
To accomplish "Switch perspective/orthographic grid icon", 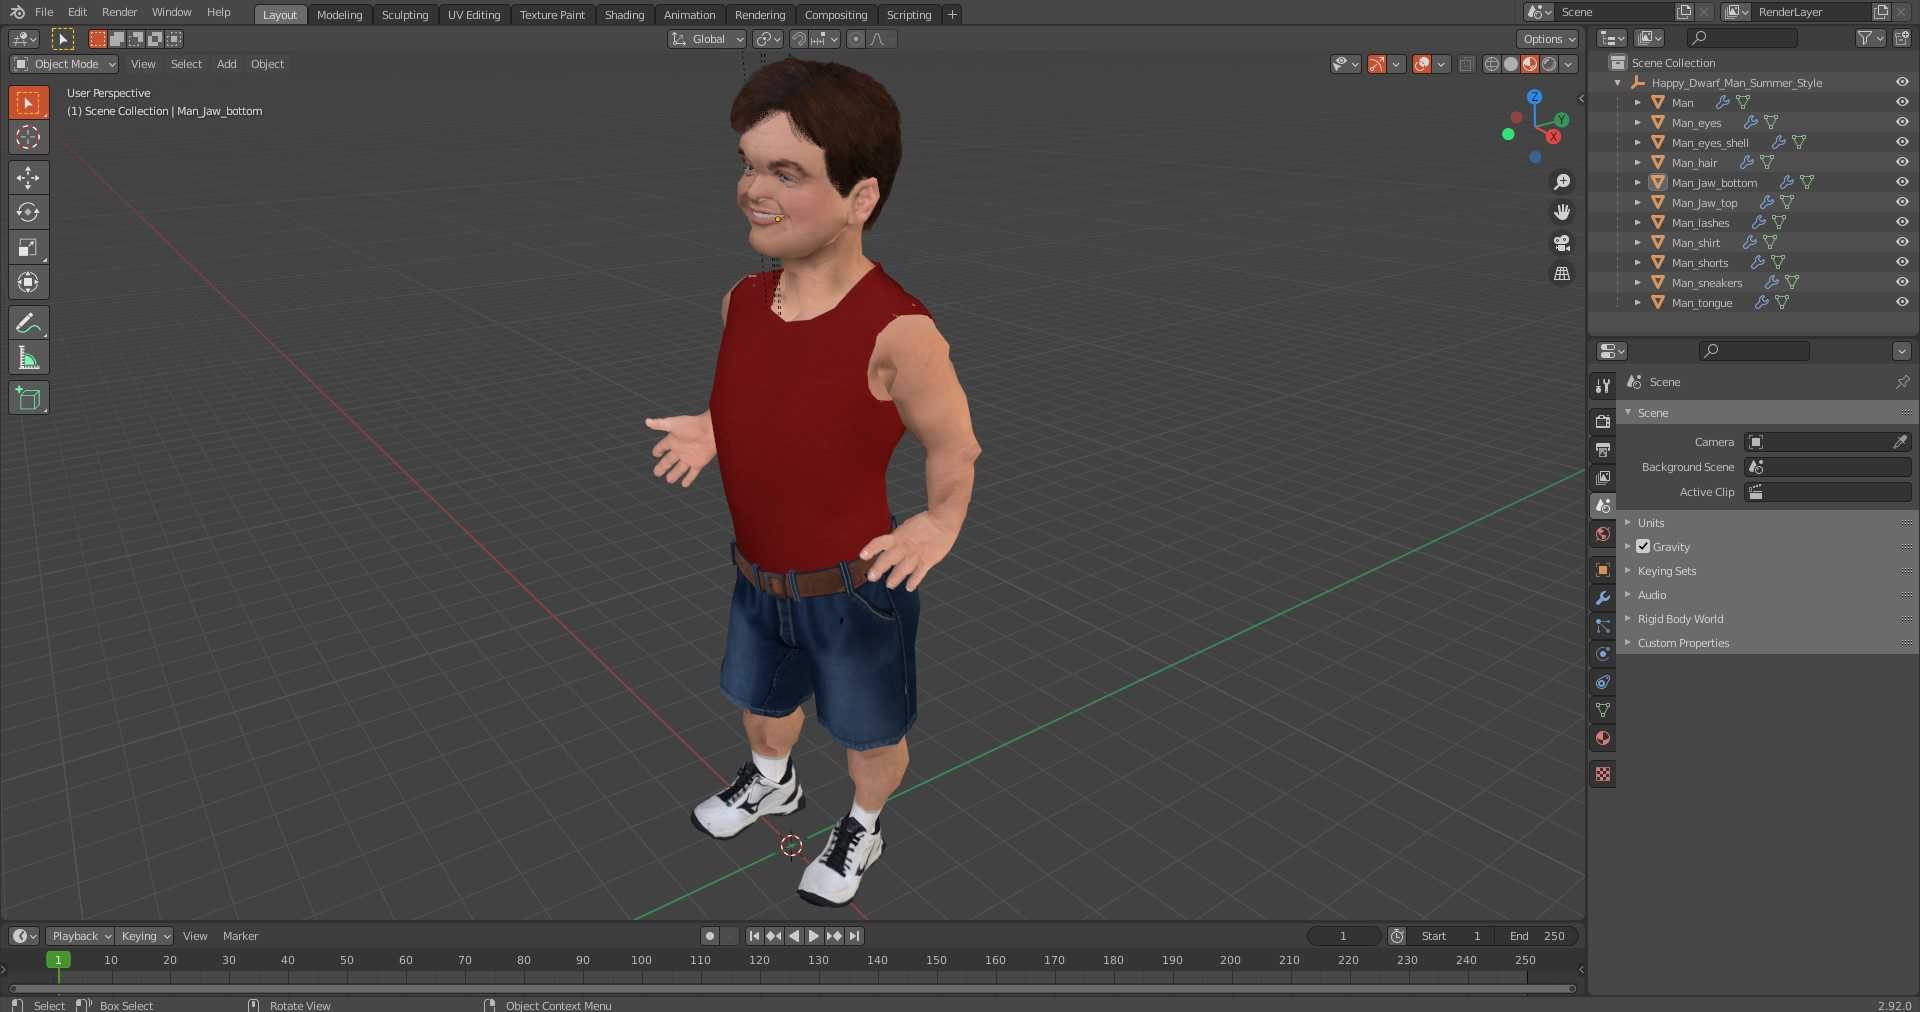I will (1562, 273).
